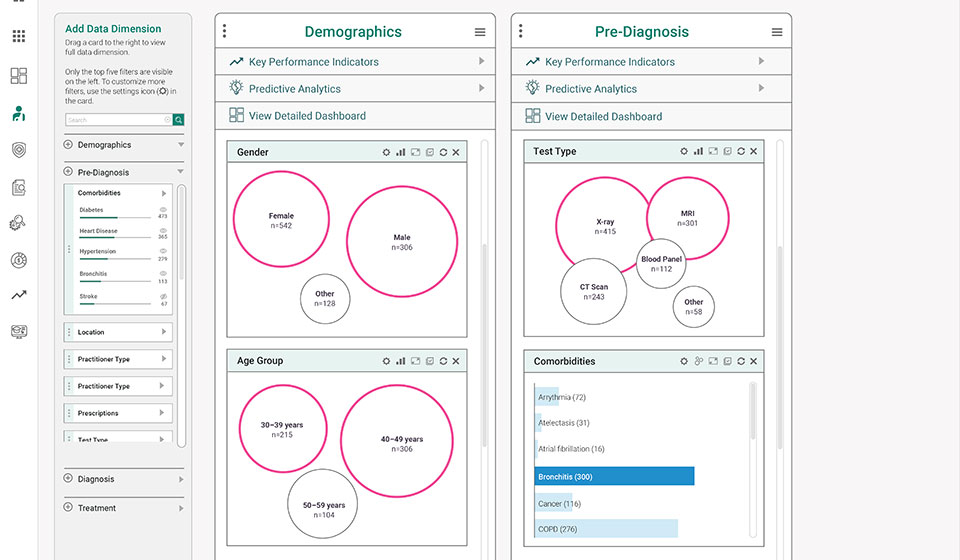
Task: Open settings gear on Gender card
Action: pos(386,152)
